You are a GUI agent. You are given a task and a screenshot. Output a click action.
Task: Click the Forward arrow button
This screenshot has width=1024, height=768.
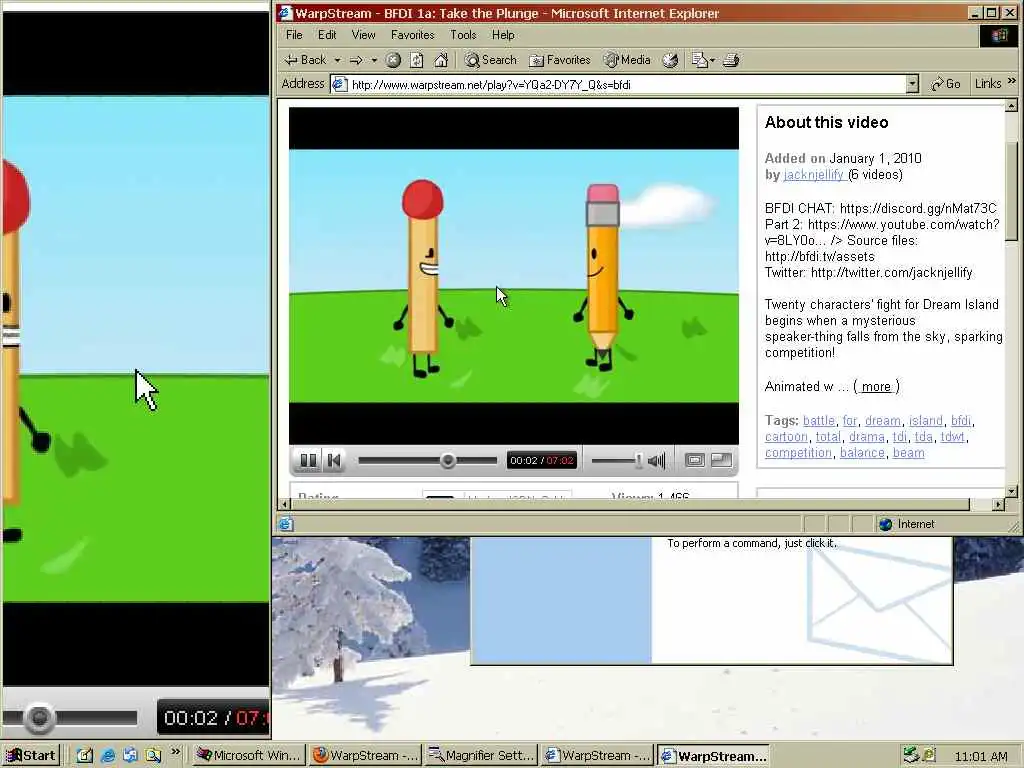(357, 60)
